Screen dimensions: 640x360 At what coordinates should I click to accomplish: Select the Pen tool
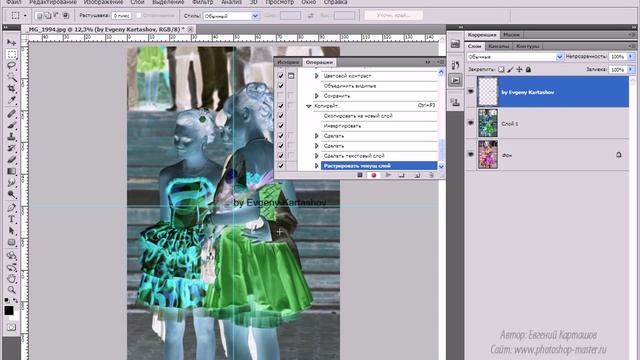tap(11, 208)
